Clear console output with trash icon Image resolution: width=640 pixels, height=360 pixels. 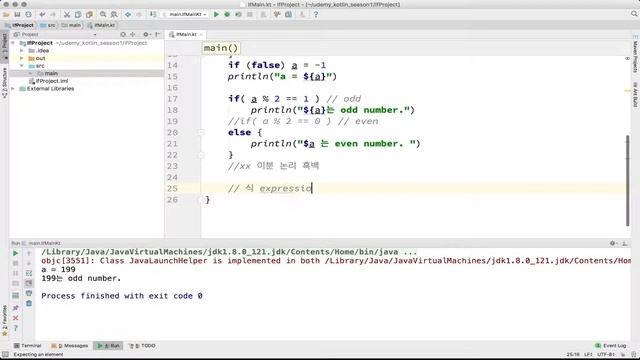click(29, 303)
